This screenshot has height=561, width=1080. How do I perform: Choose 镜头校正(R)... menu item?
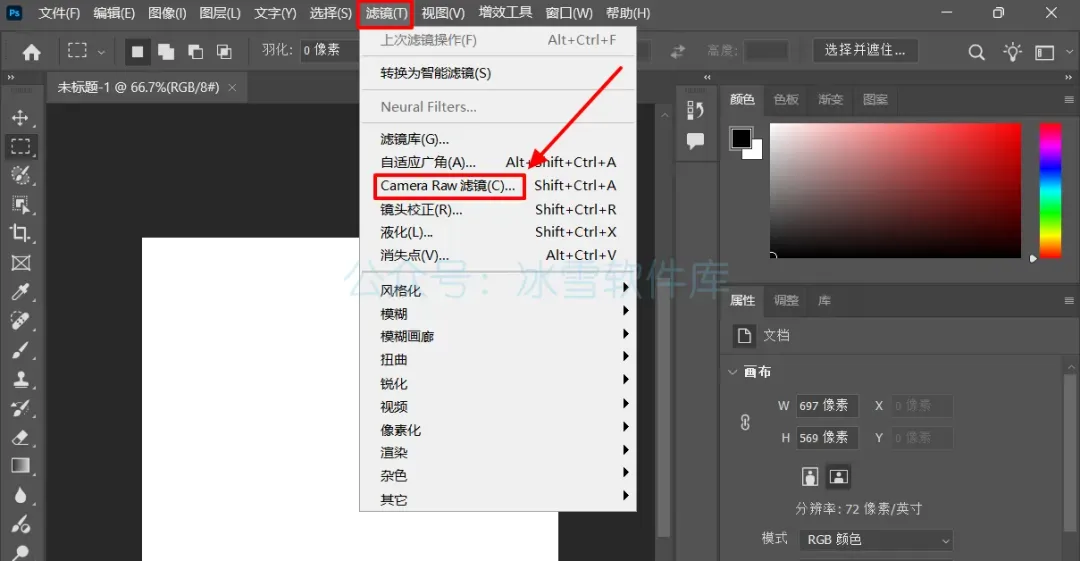pyautogui.click(x=497, y=210)
